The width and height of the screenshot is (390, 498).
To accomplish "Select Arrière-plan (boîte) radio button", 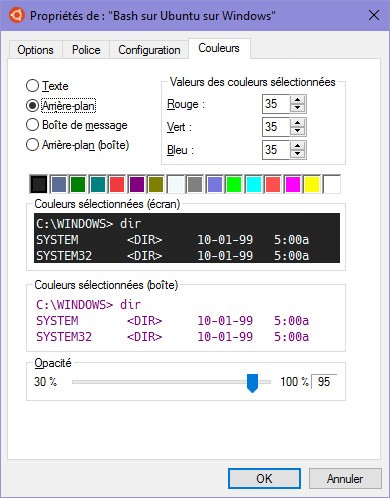I will coord(32,145).
